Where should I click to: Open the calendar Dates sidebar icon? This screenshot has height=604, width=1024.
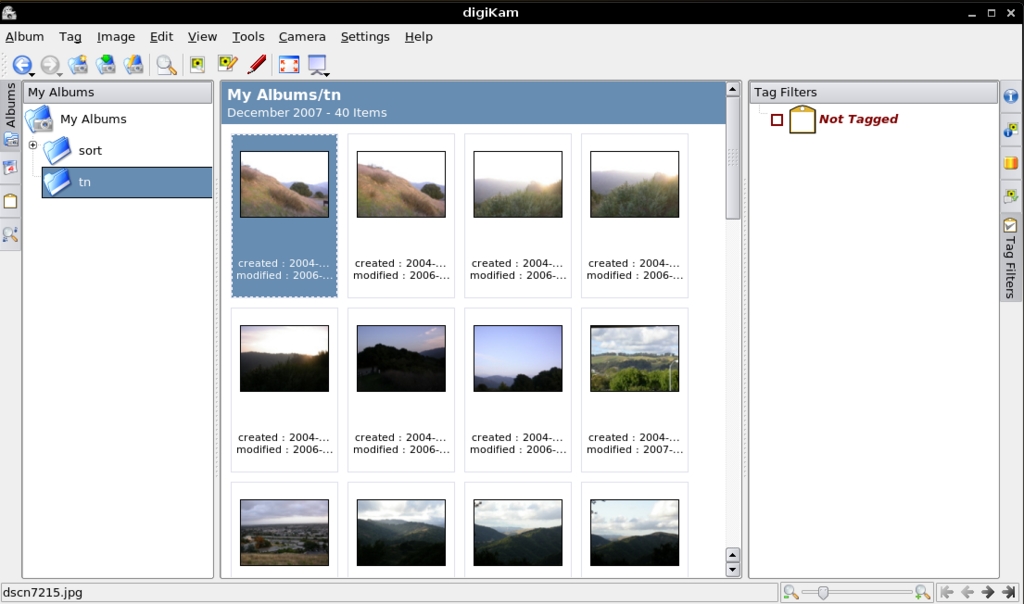11,168
